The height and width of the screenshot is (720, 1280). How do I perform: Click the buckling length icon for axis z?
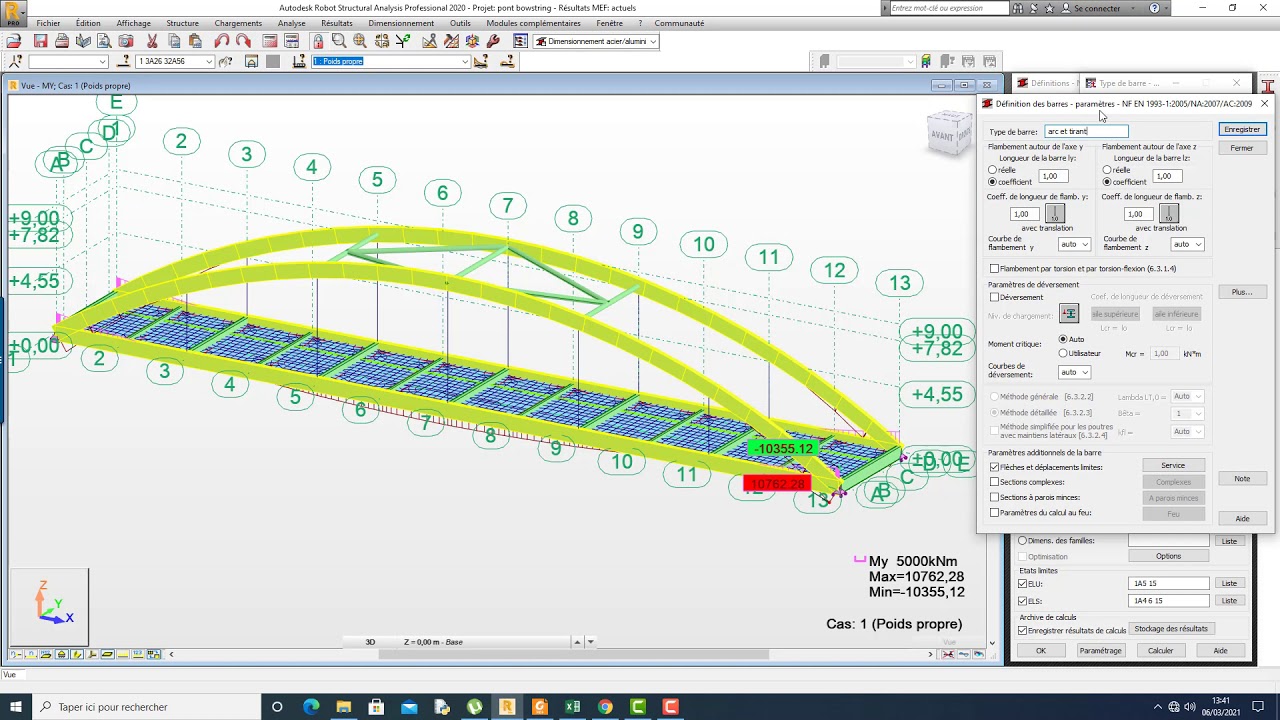[1168, 214]
